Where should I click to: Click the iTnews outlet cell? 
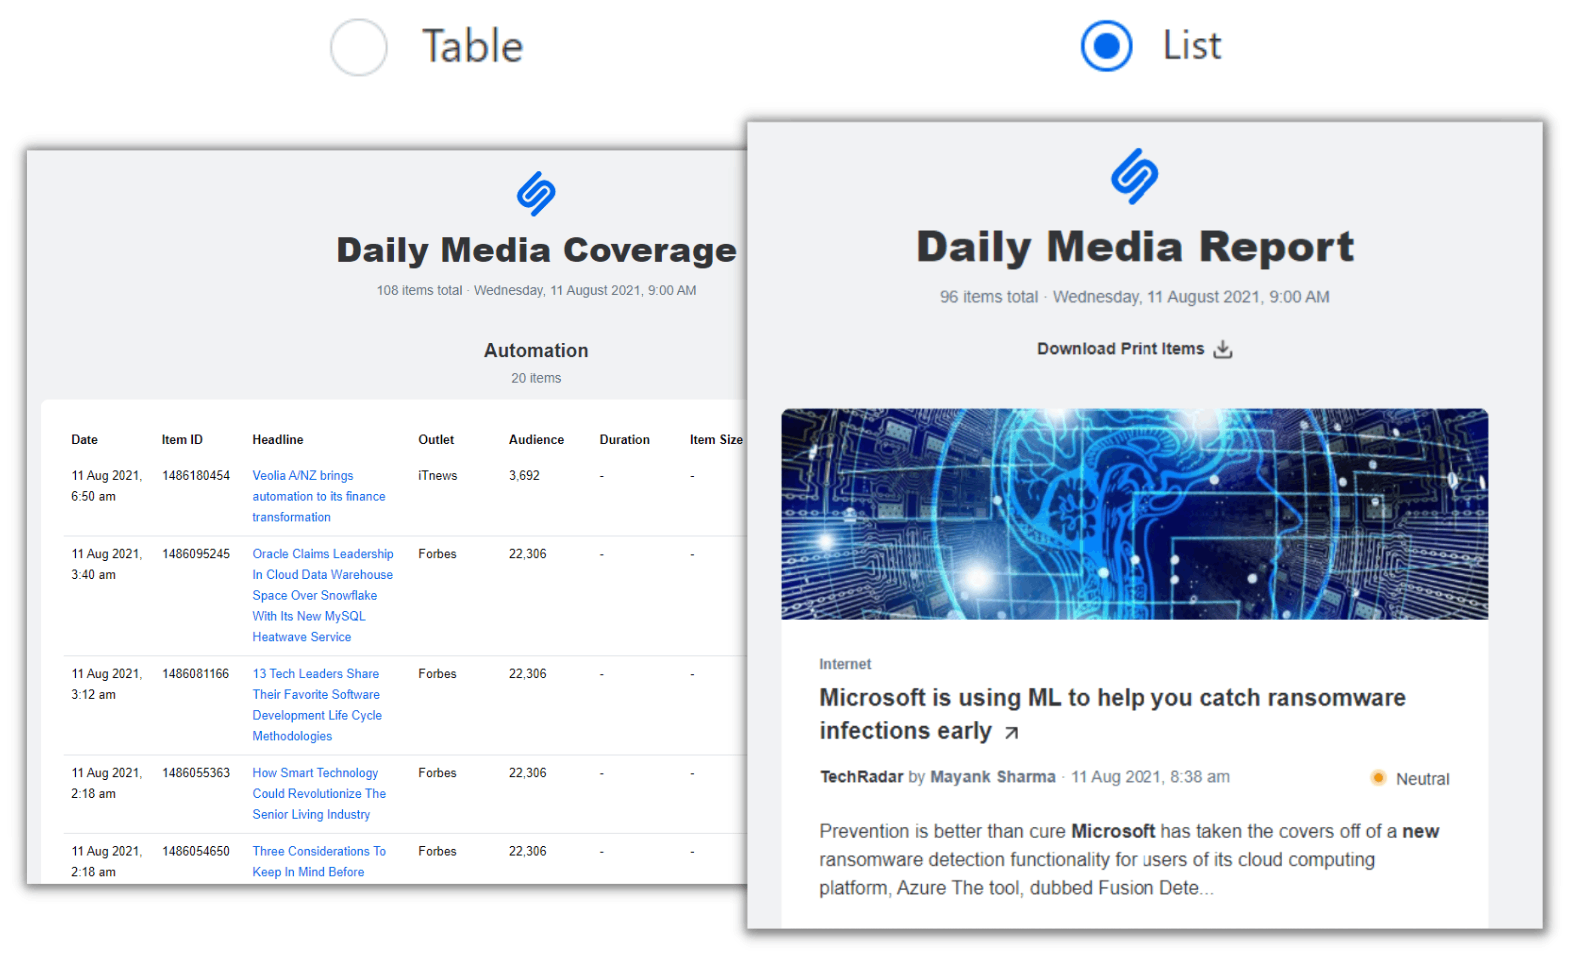(x=438, y=476)
